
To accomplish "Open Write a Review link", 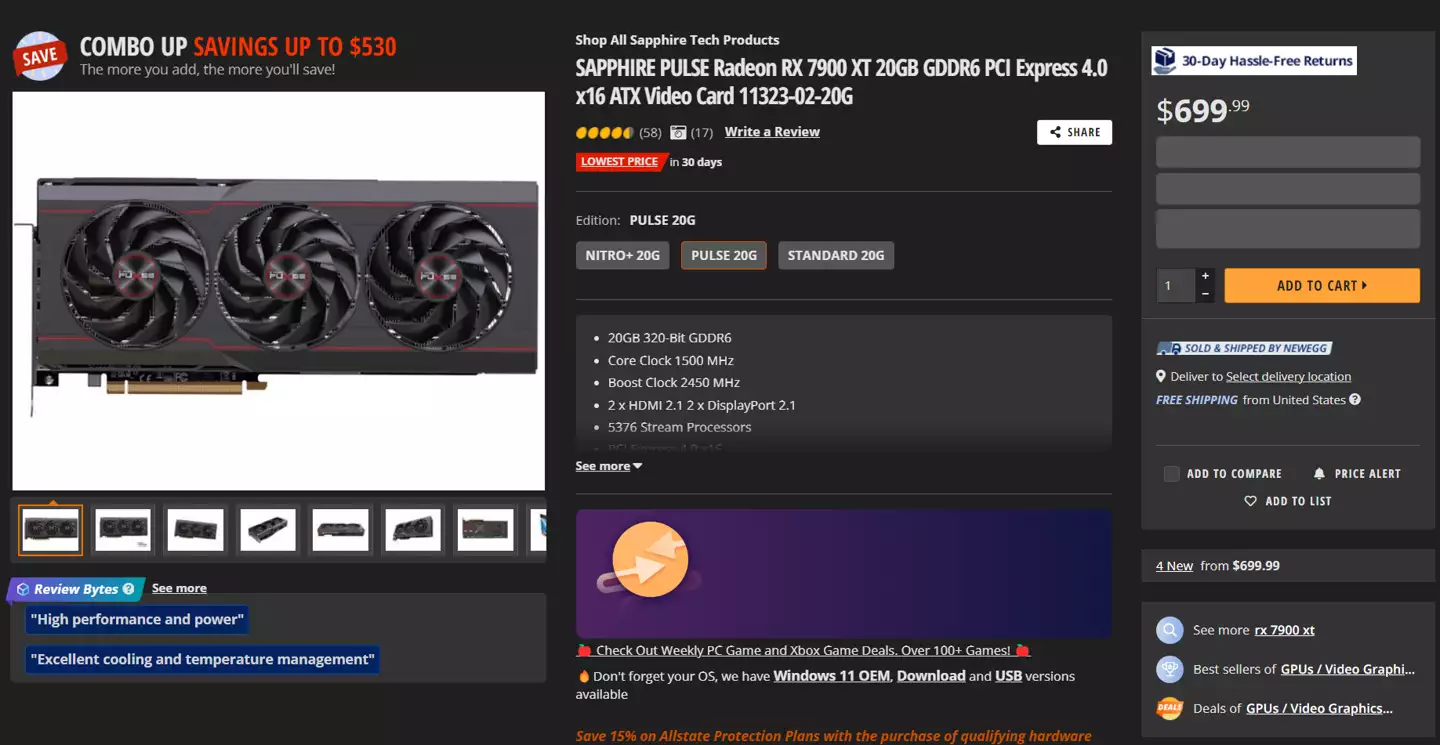I will tap(772, 132).
